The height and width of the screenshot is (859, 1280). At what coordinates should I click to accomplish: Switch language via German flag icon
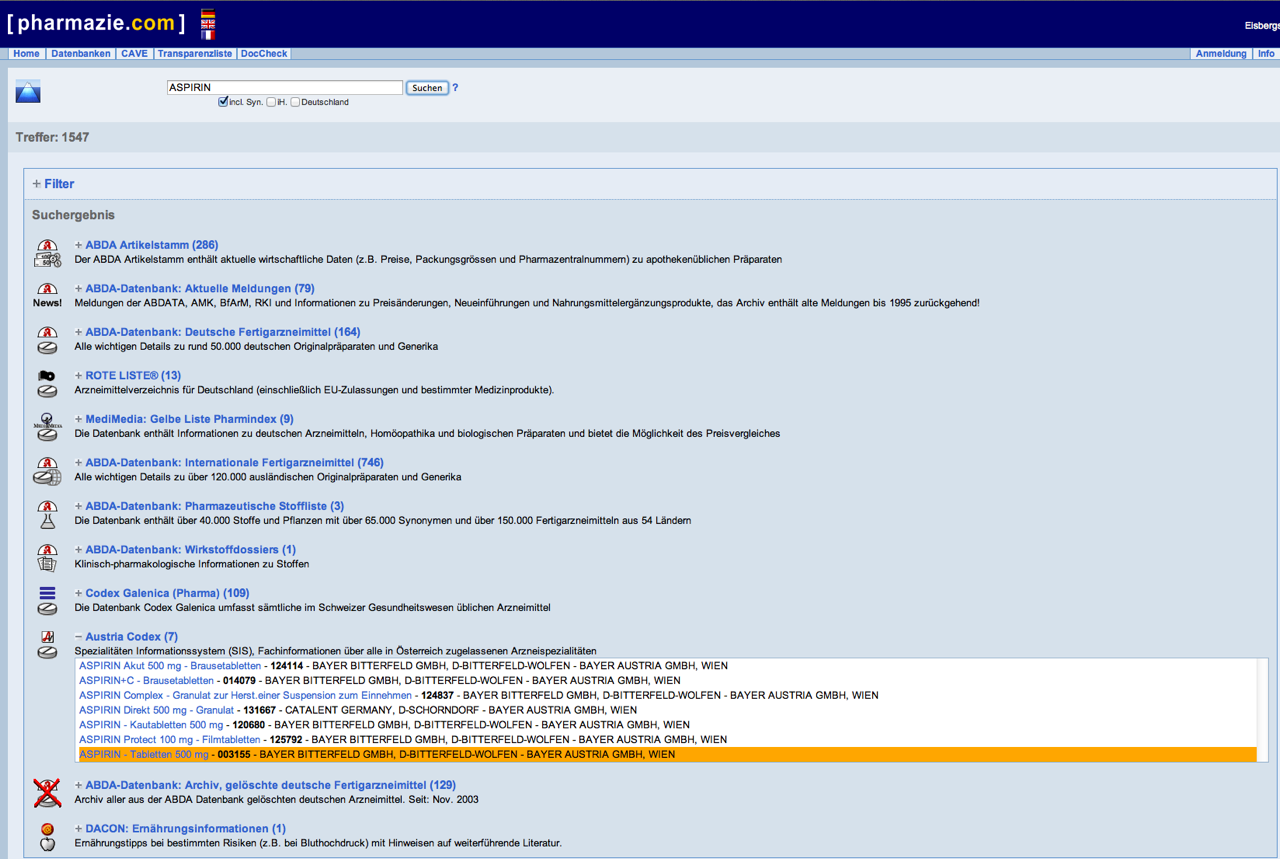[x=208, y=14]
